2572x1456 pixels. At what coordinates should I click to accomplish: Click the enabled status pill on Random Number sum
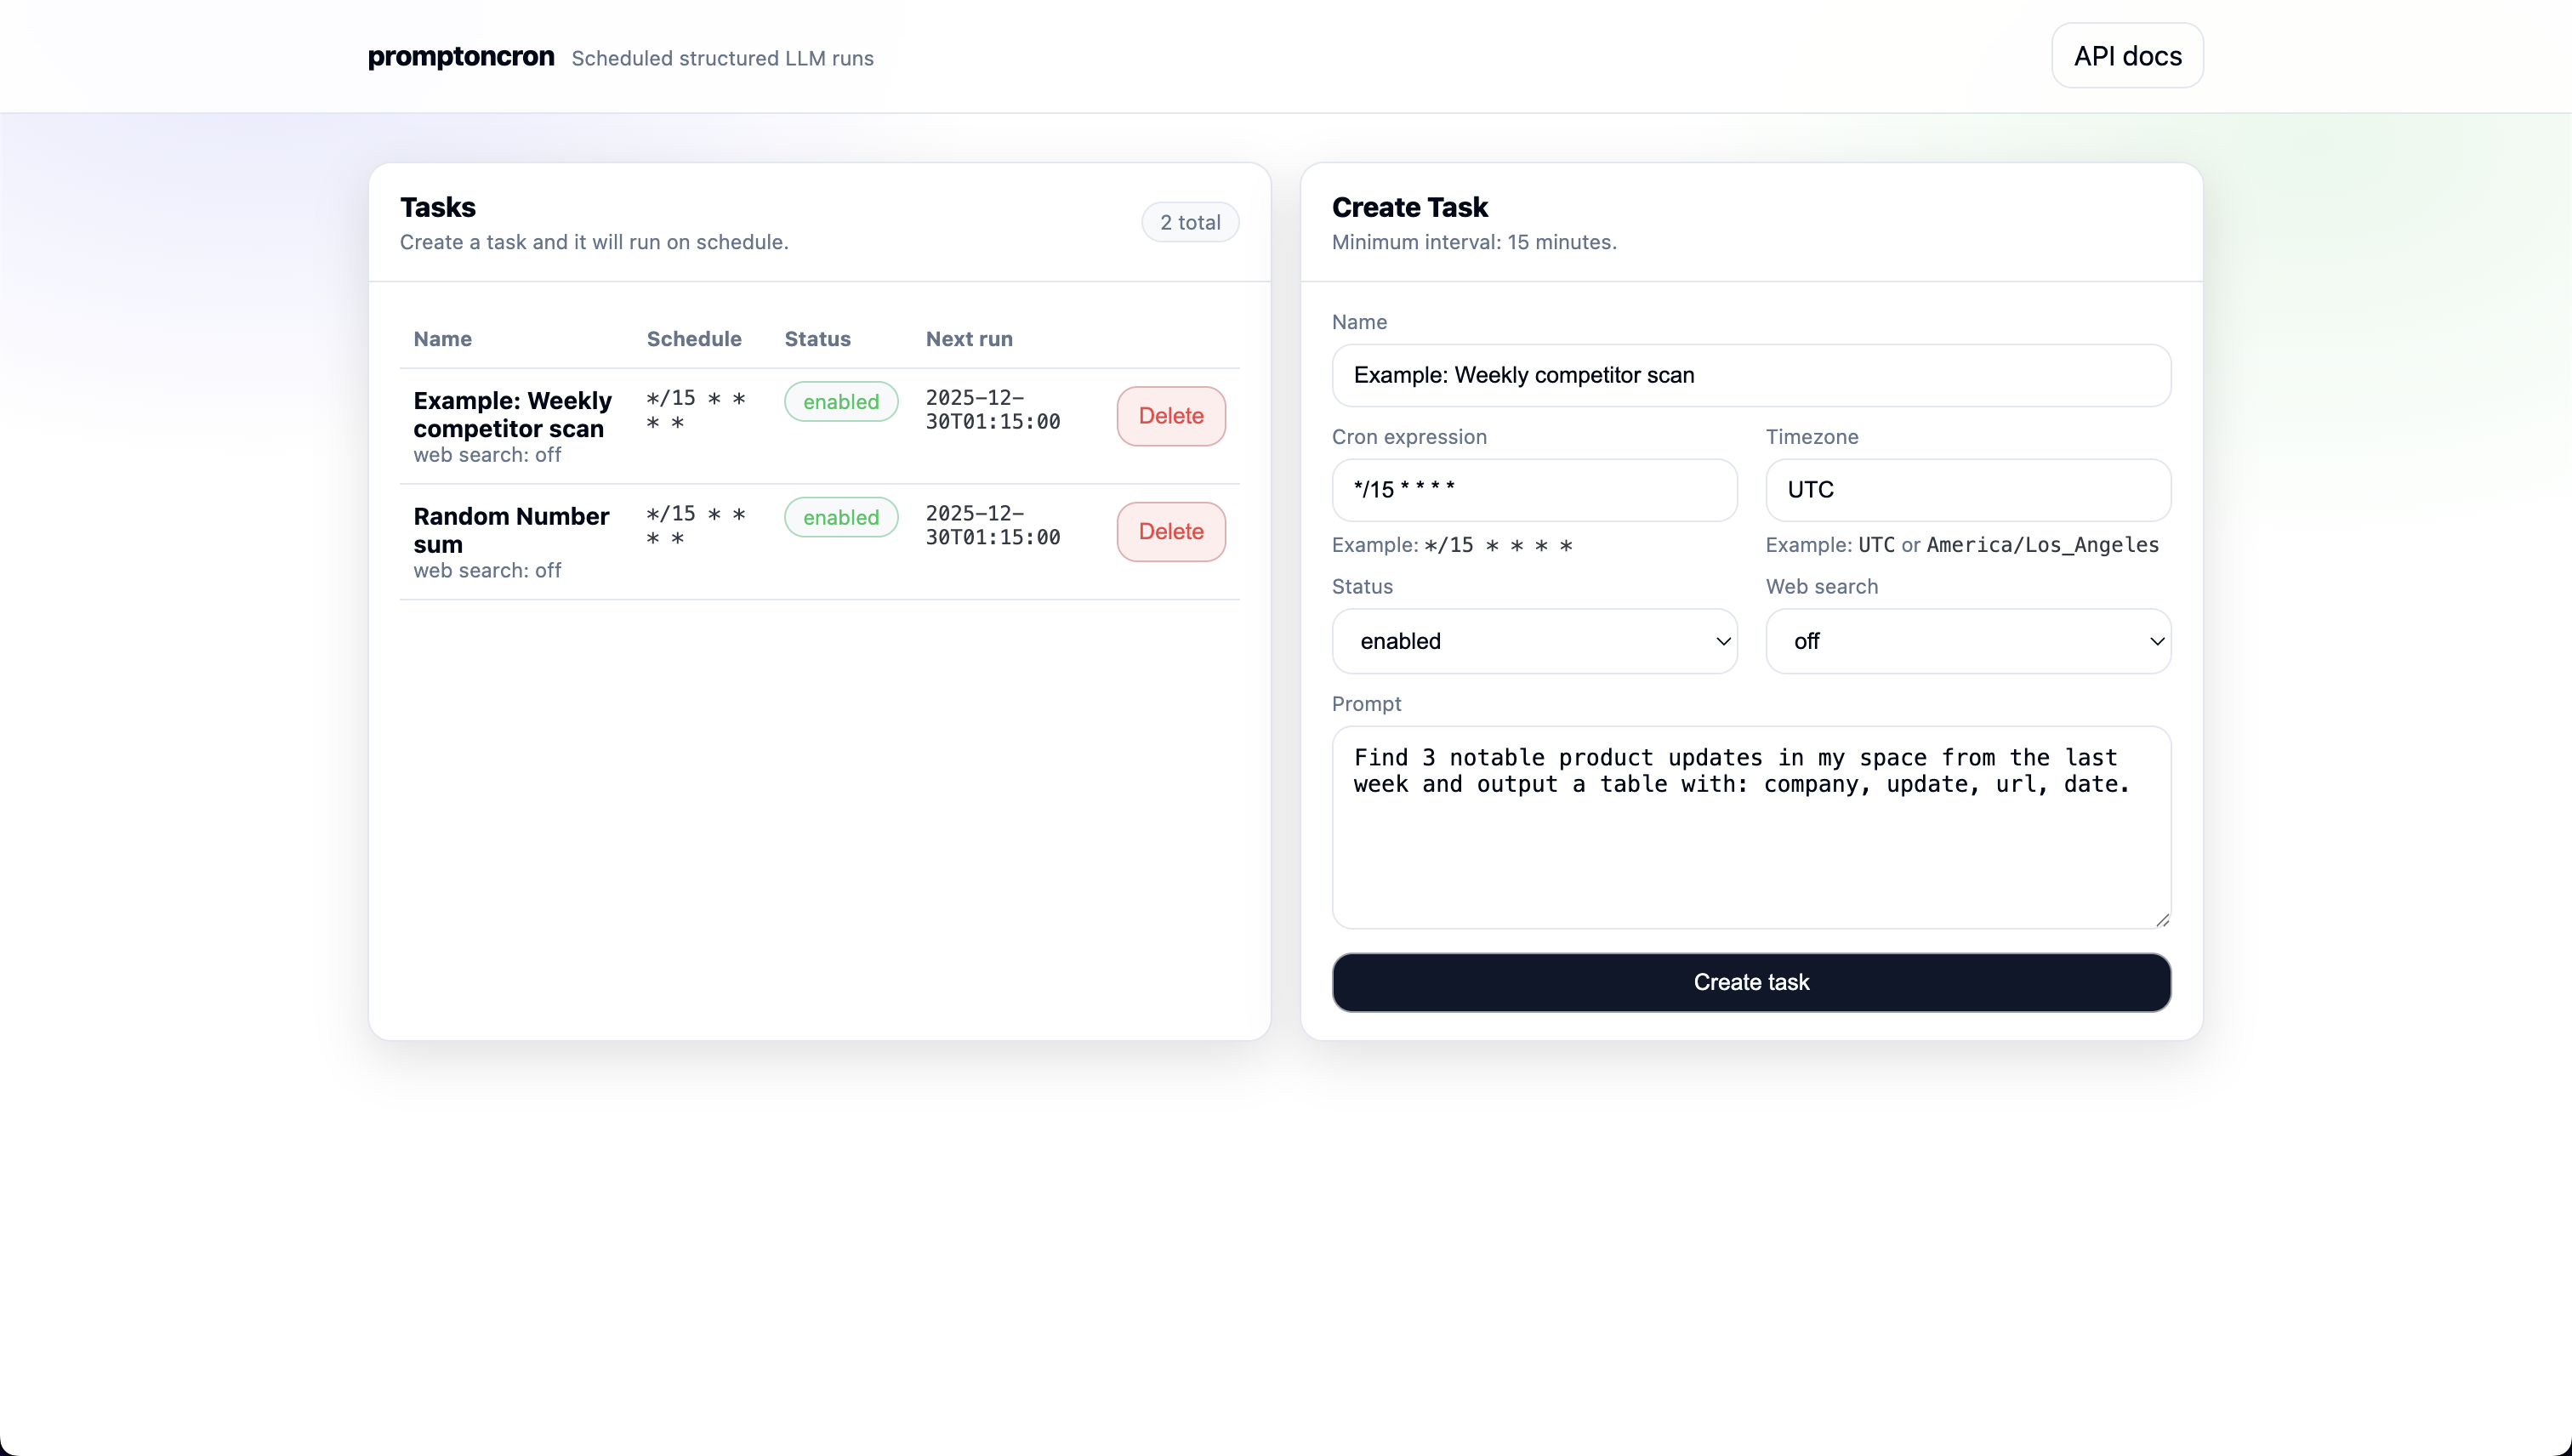pos(841,517)
